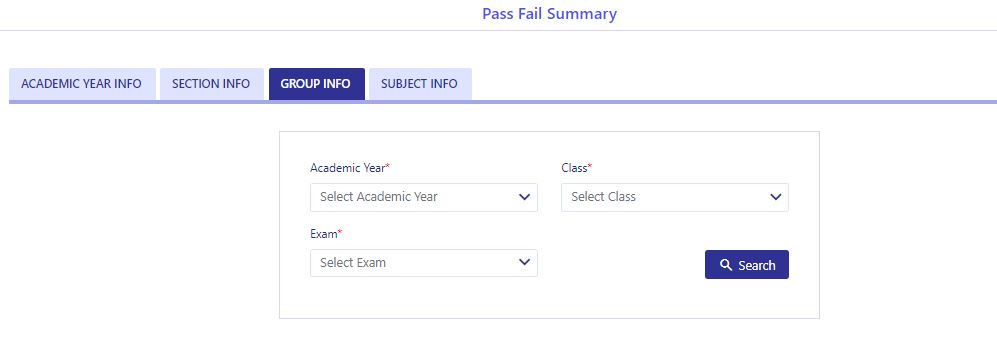Viewport: 997px width, 360px height.
Task: Expand the Select Class combo box
Action: click(x=675, y=197)
